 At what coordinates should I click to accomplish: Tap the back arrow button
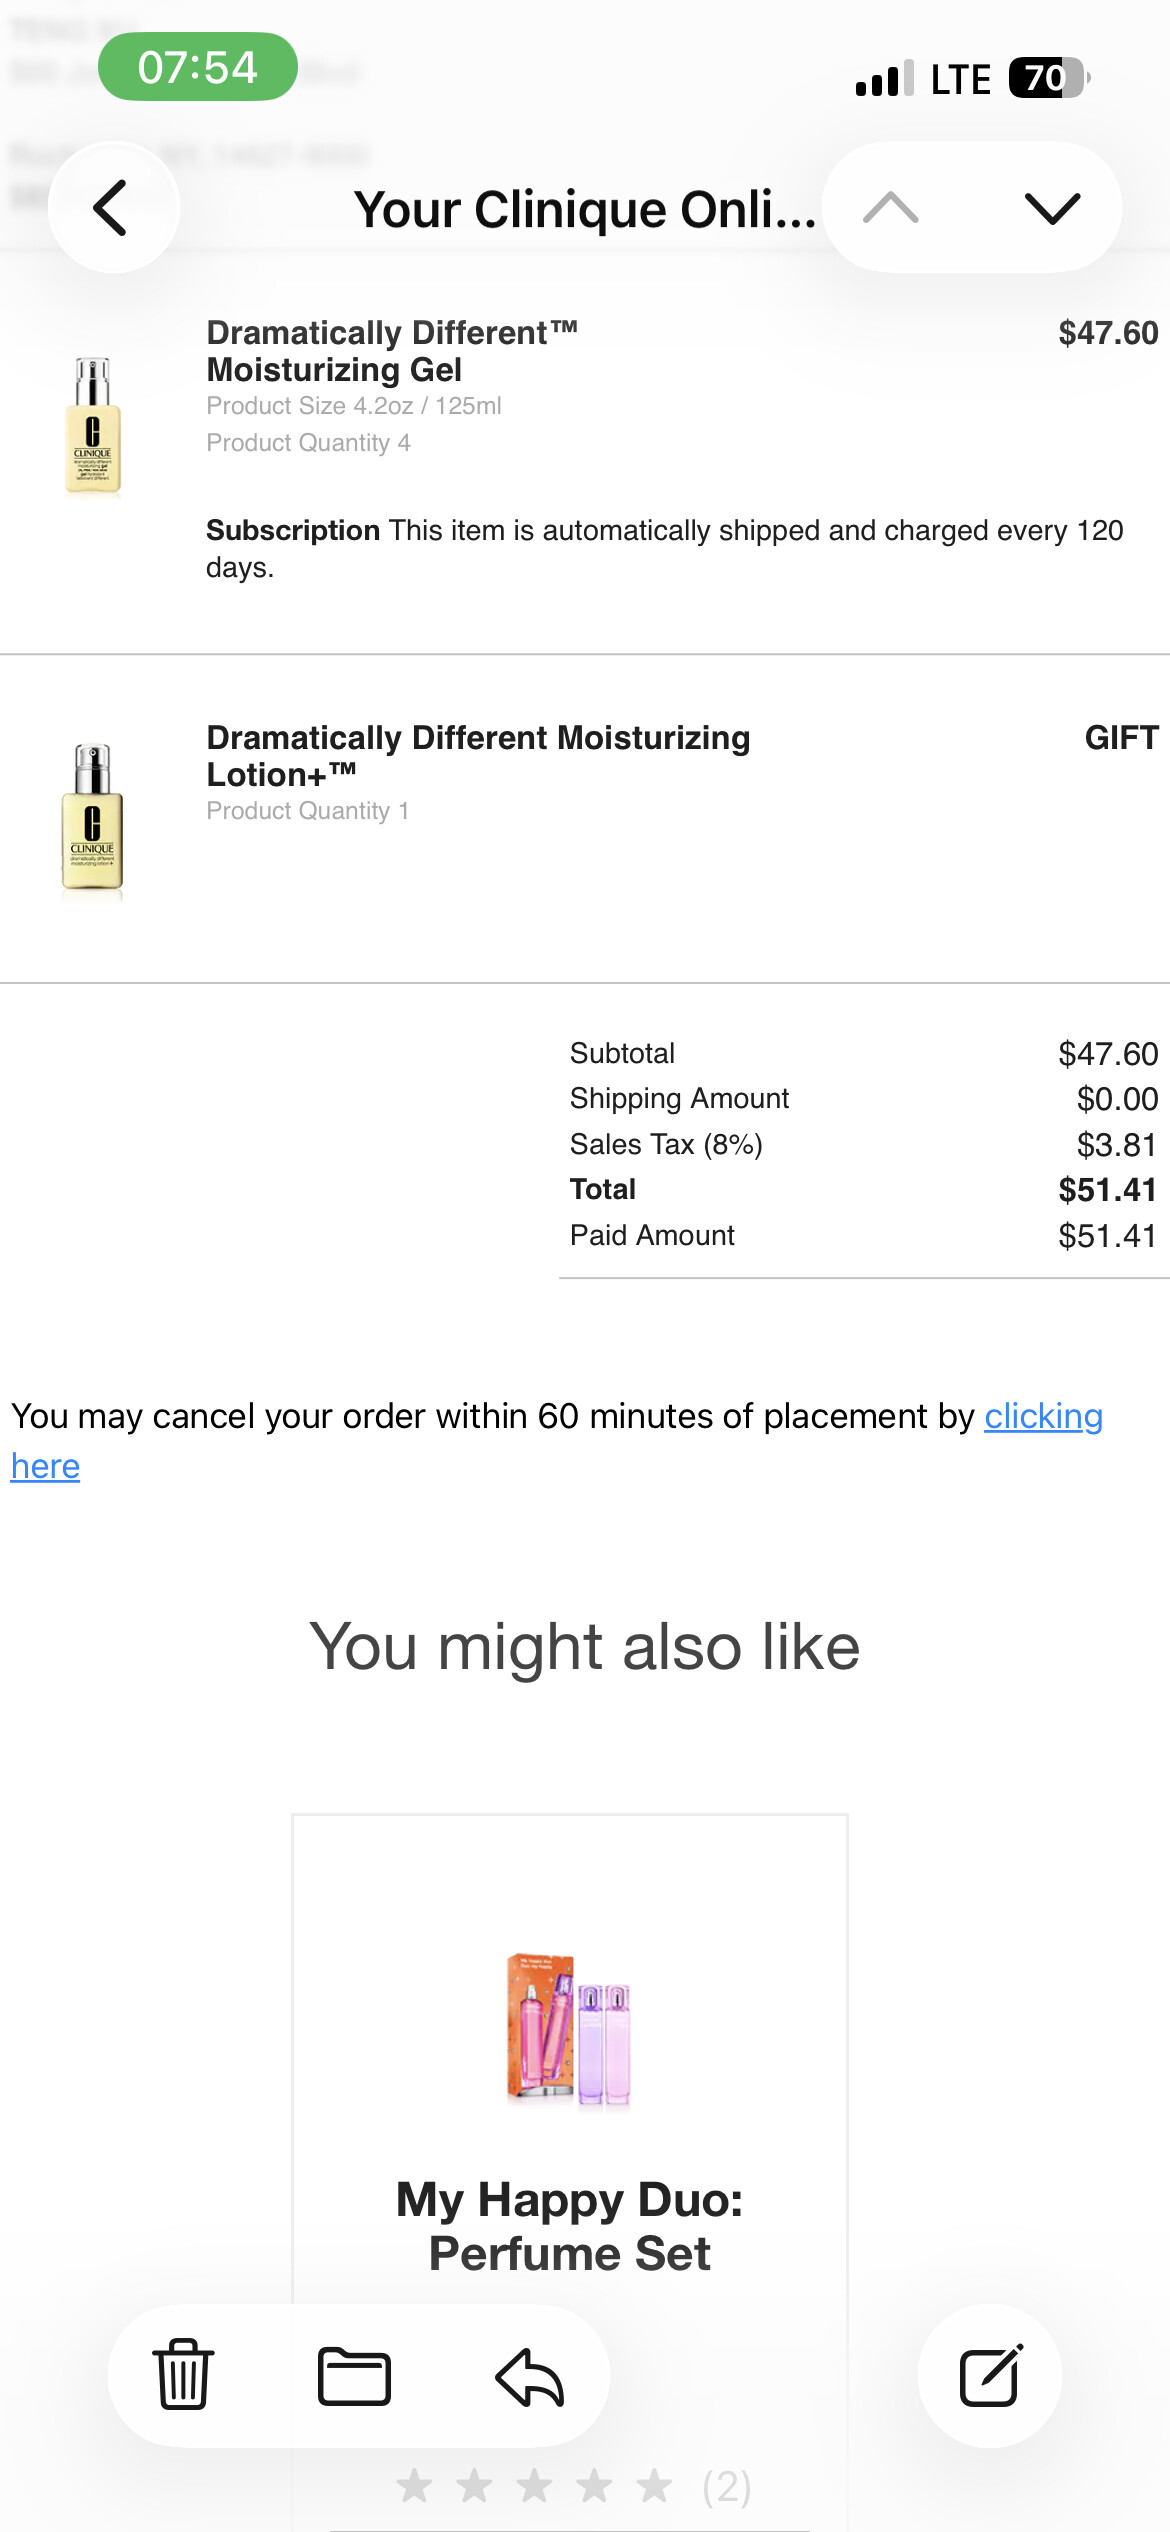tap(113, 208)
